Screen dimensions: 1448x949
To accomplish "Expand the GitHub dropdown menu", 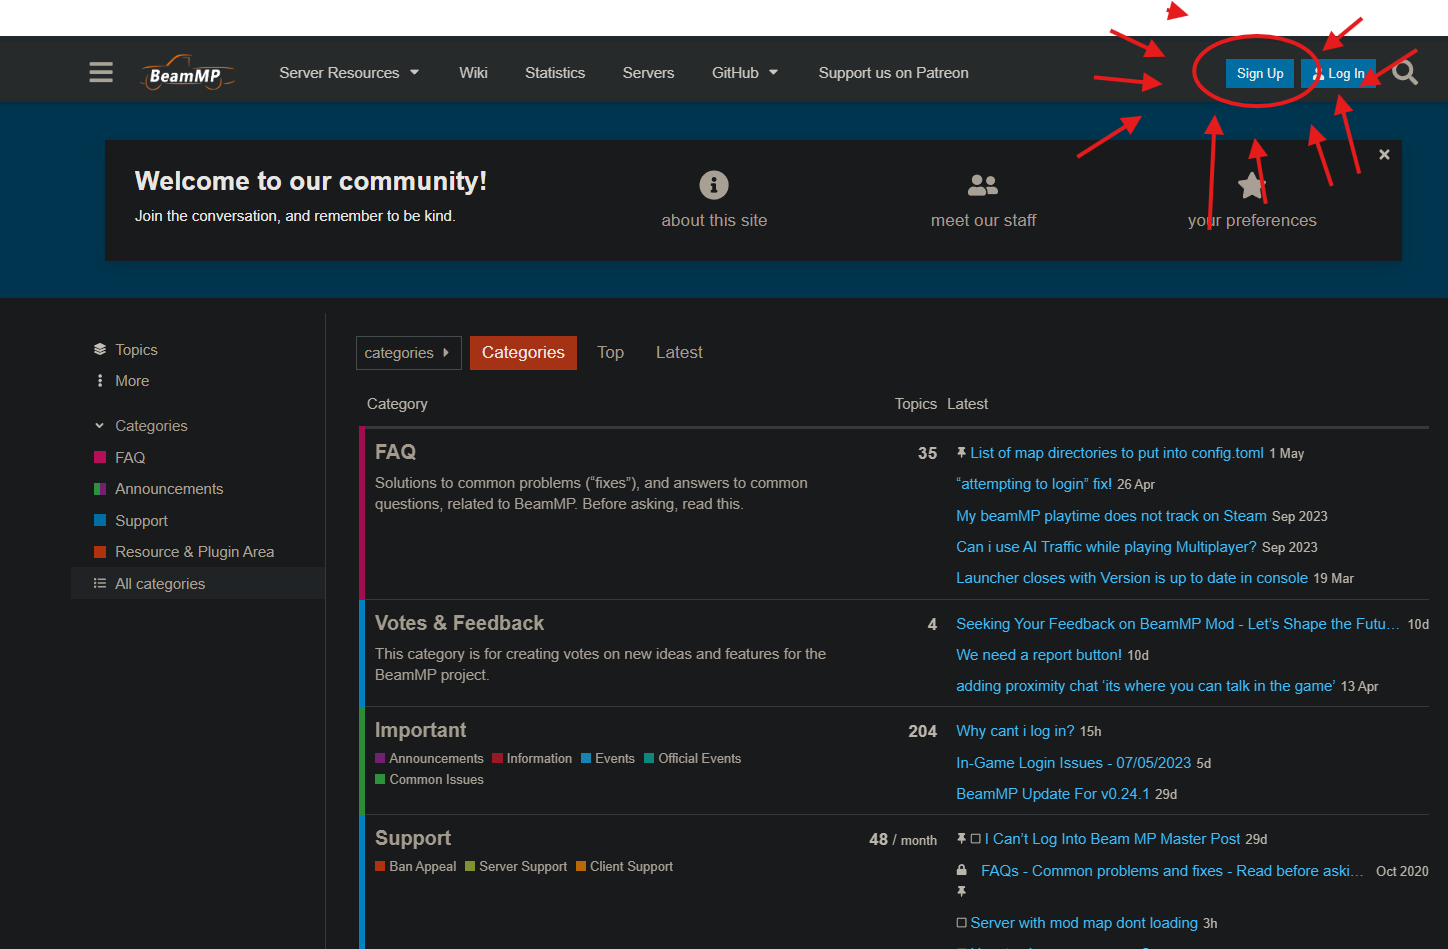I will click(x=745, y=73).
